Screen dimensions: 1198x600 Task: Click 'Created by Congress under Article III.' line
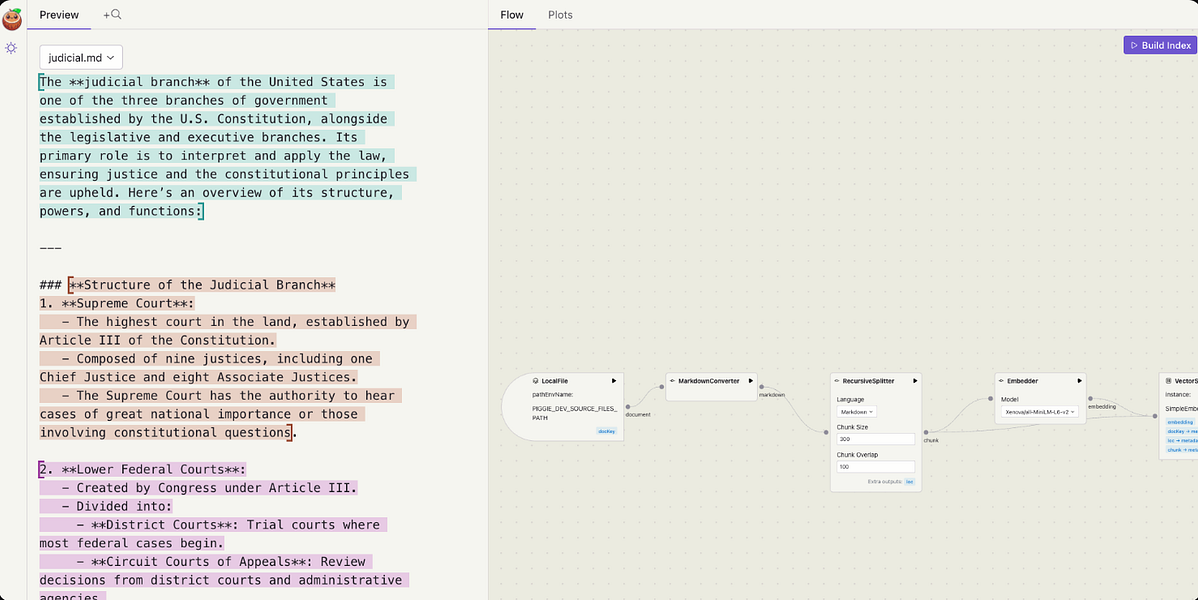pos(199,488)
